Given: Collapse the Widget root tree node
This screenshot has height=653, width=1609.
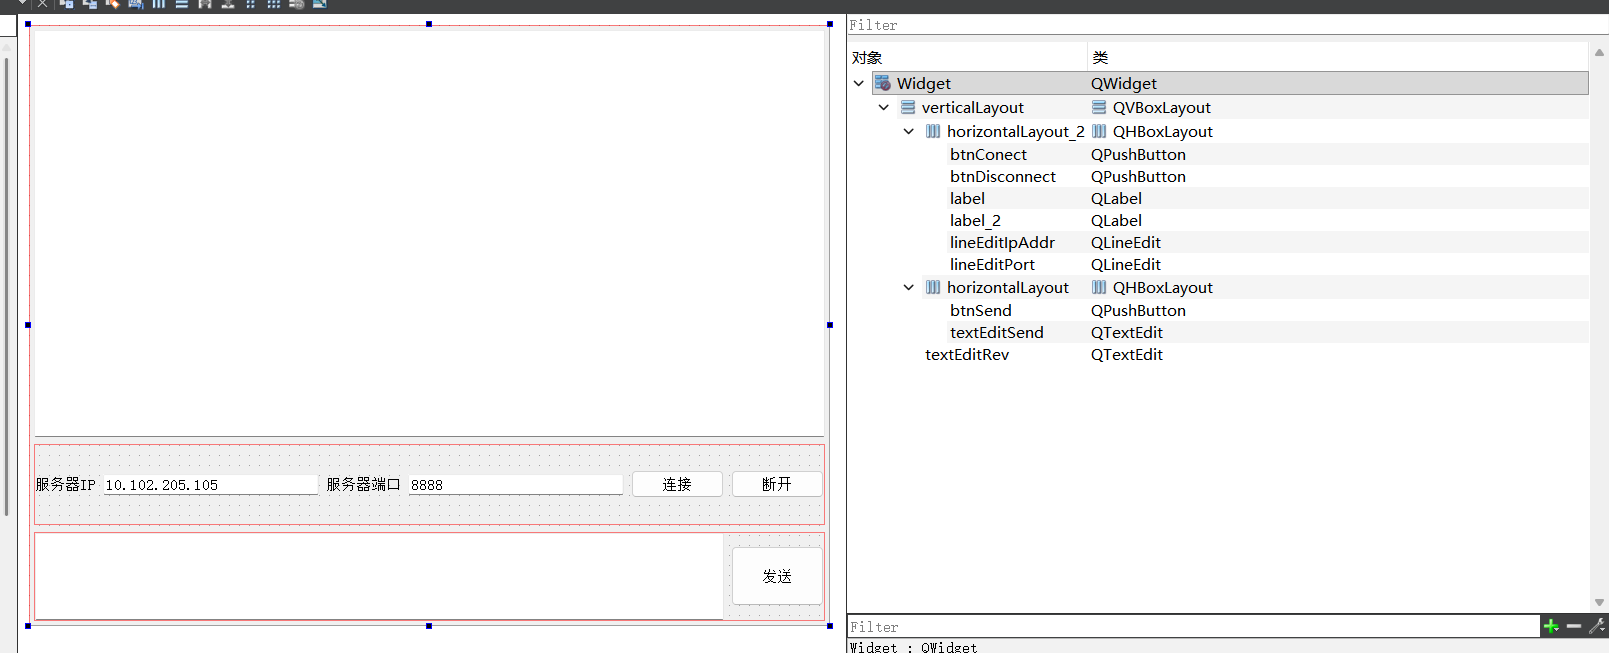Looking at the screenshot, I should pos(859,83).
